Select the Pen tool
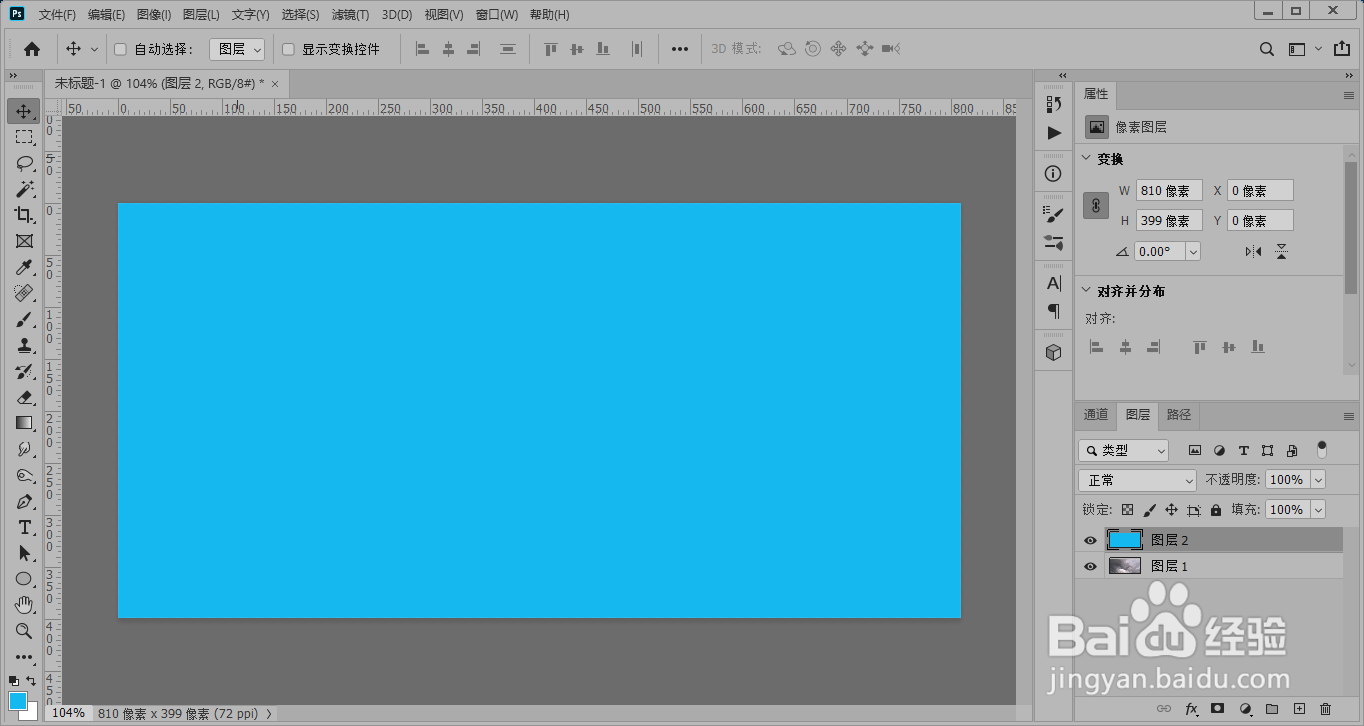1364x726 pixels. [x=24, y=501]
